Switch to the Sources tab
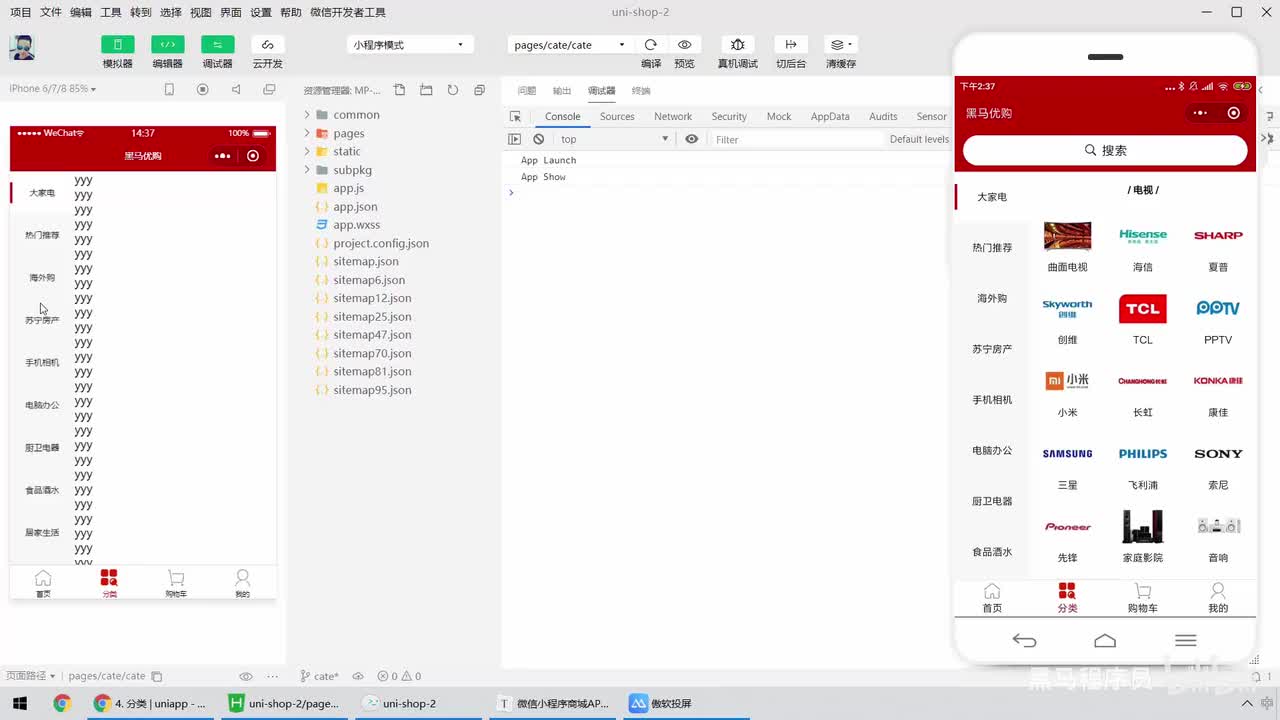 617,117
